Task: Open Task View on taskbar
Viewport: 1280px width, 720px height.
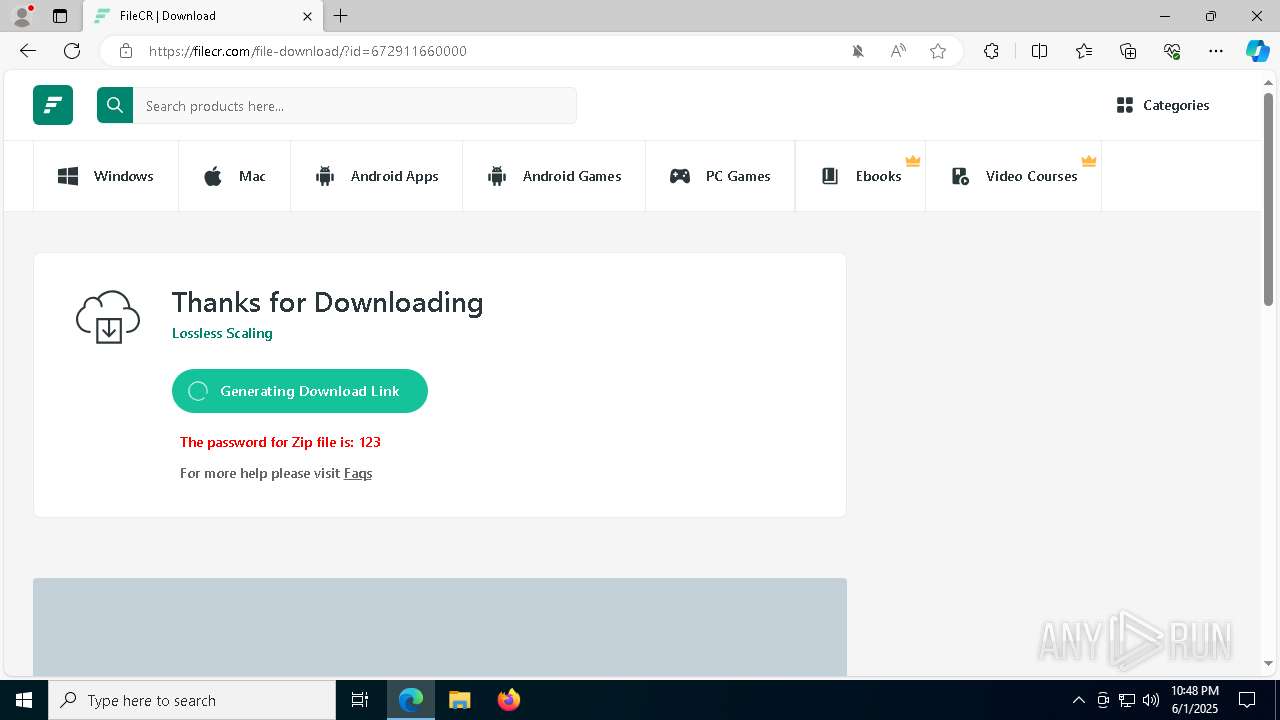Action: tap(360, 700)
